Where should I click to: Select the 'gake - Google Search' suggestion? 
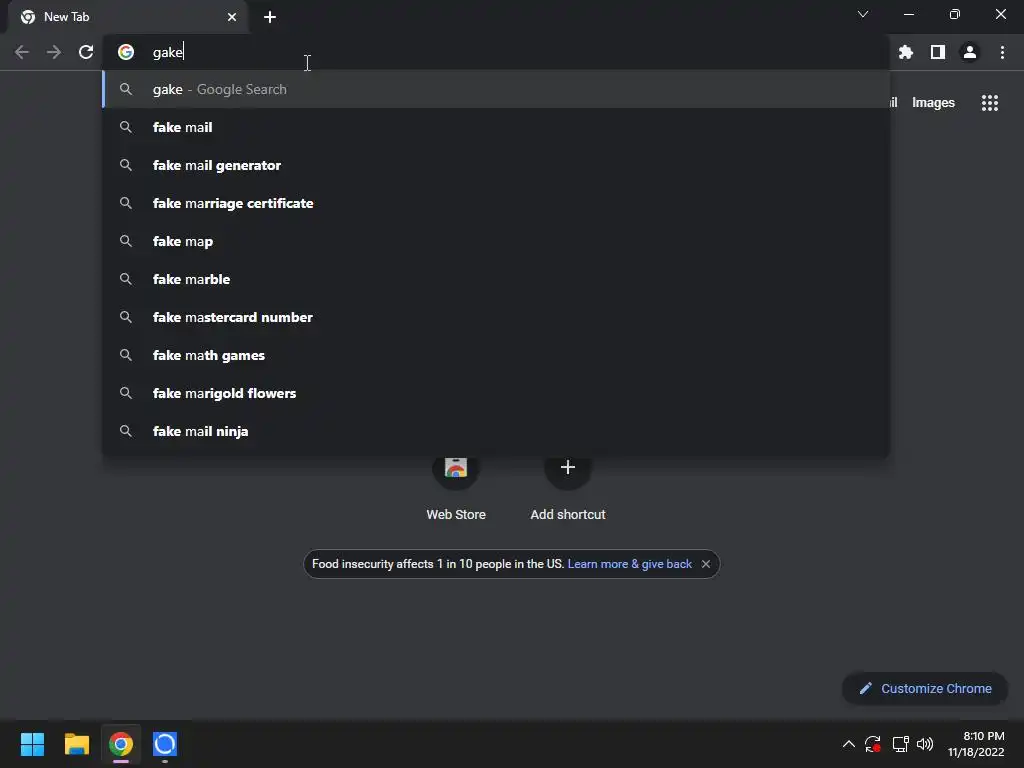coord(496,89)
